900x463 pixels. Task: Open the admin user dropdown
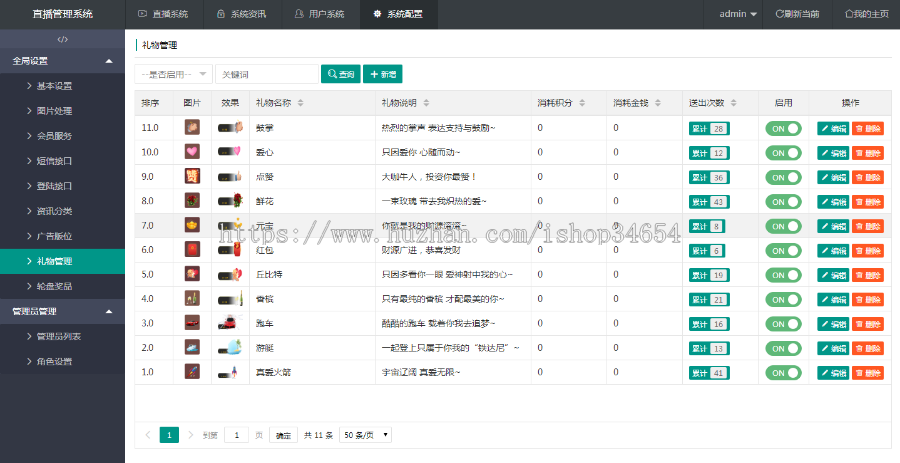[738, 14]
